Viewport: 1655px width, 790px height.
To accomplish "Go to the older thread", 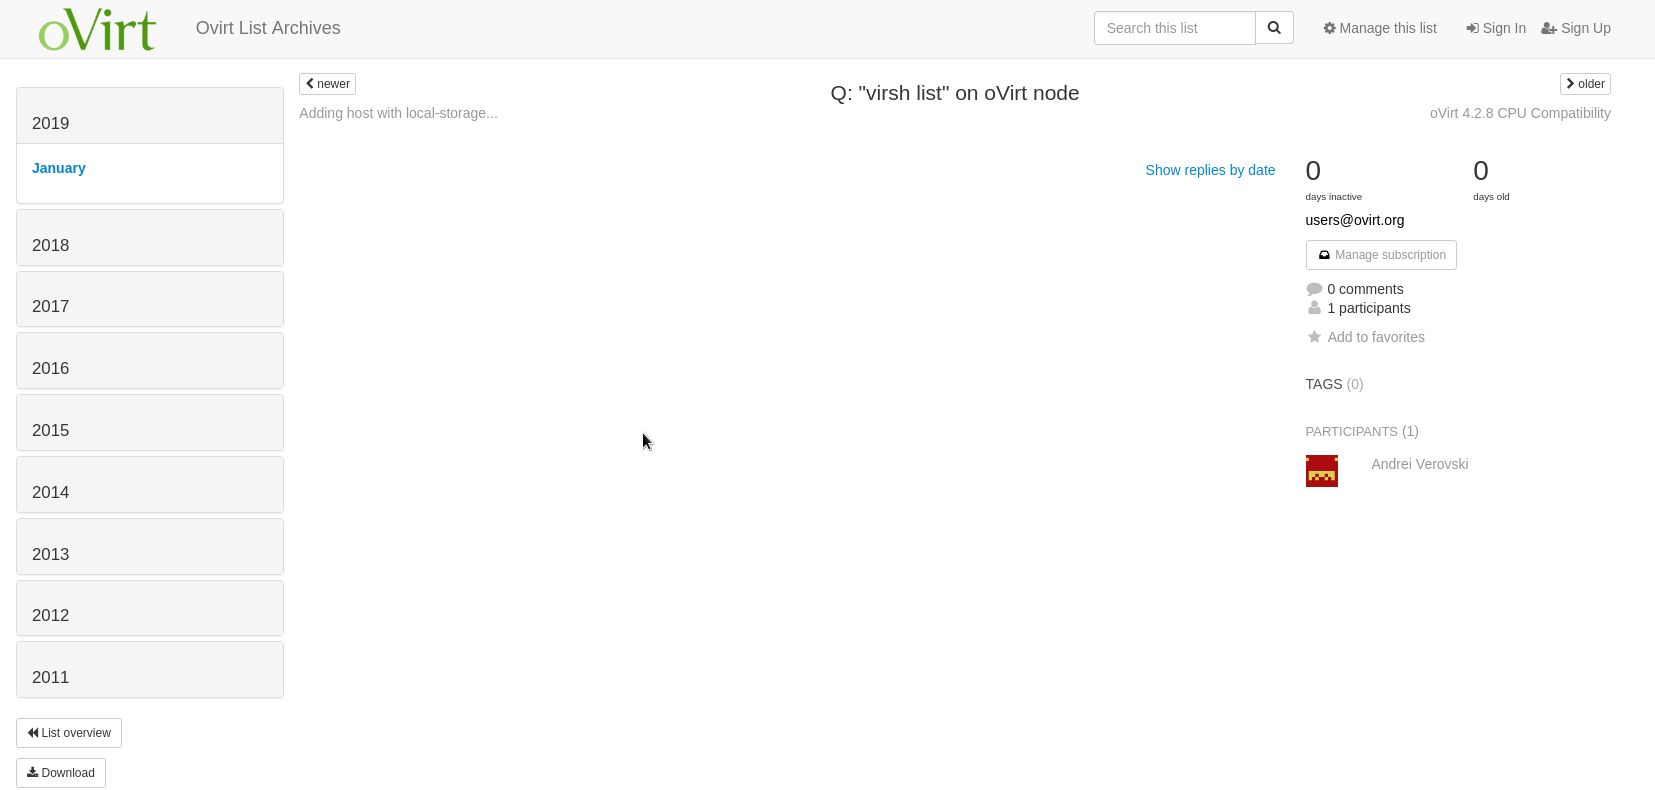I will click(1585, 84).
